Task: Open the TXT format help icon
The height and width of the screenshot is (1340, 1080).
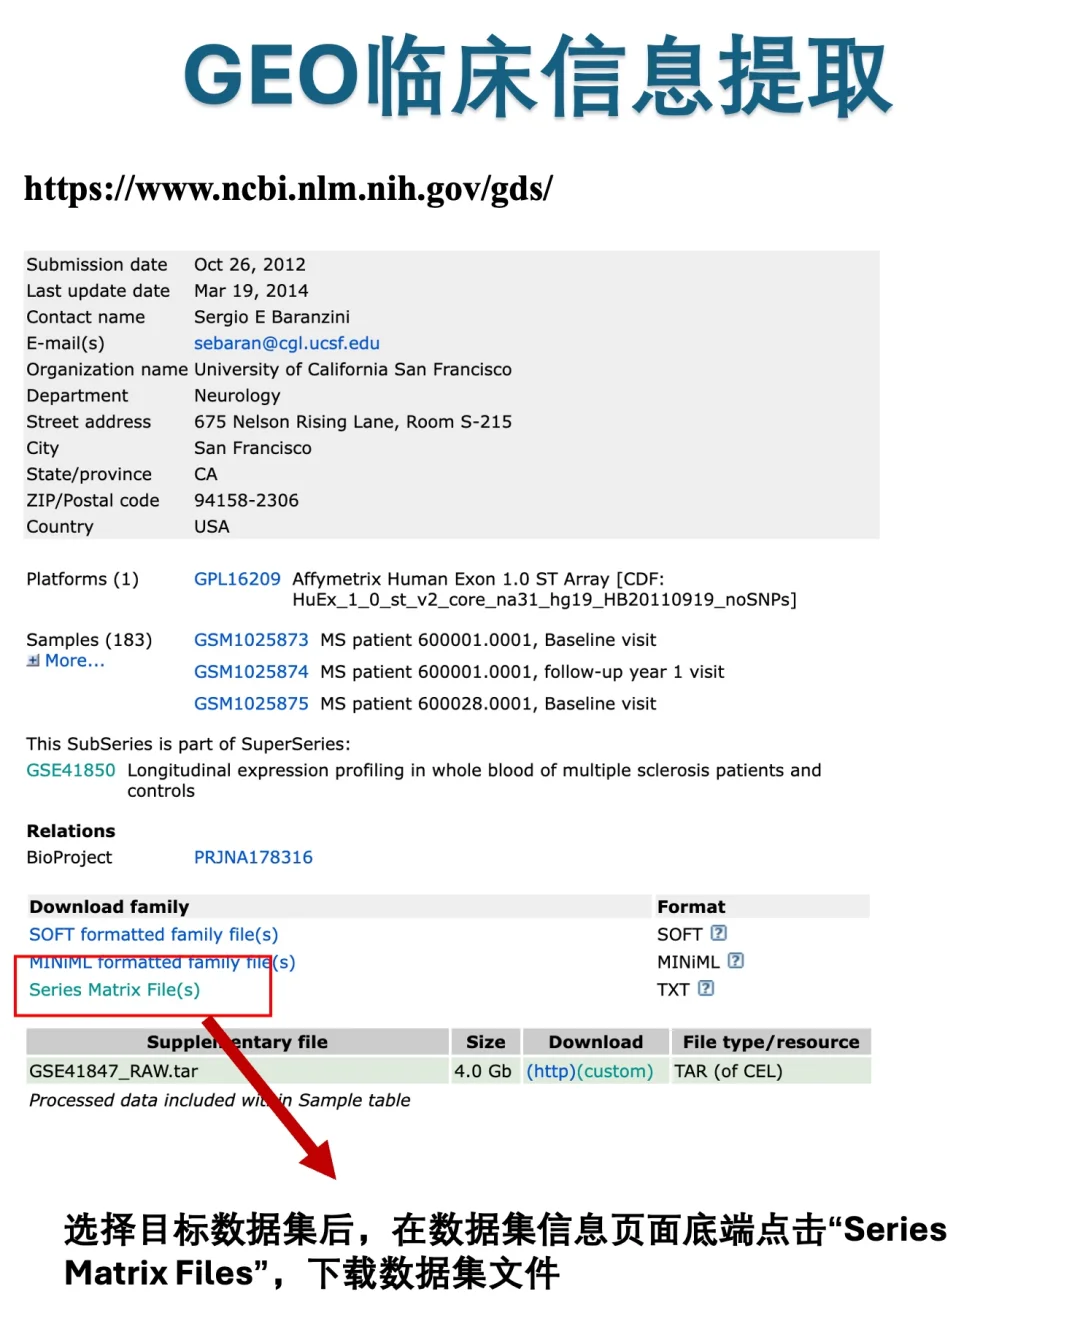Action: click(x=706, y=988)
